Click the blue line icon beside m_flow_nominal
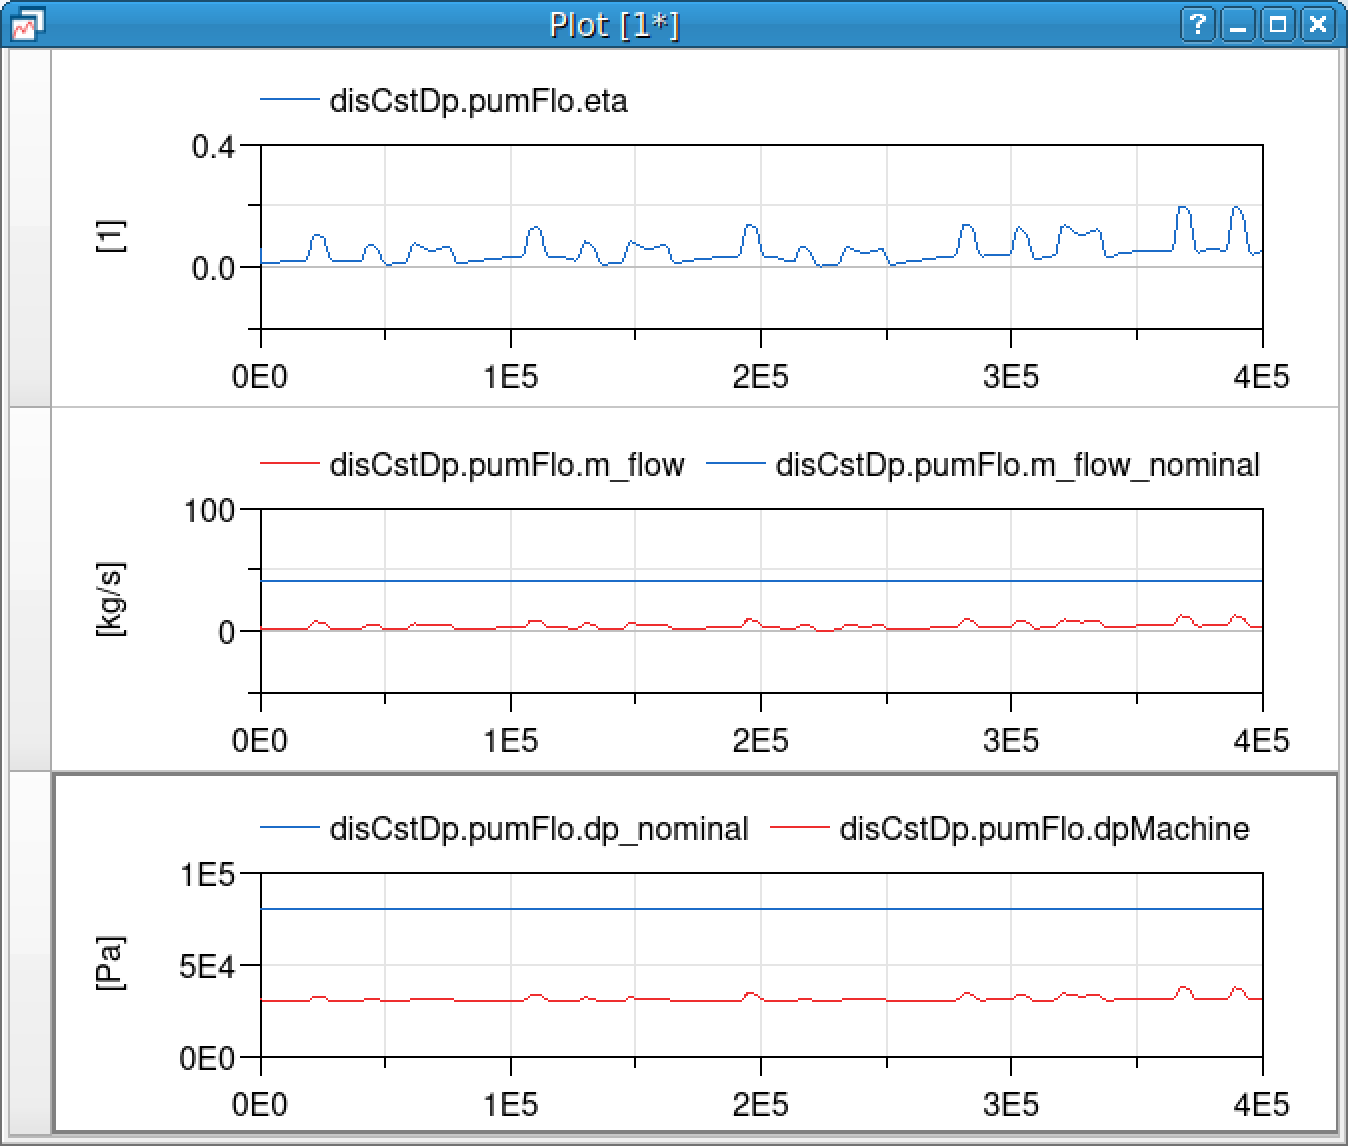The width and height of the screenshot is (1348, 1146). click(736, 463)
